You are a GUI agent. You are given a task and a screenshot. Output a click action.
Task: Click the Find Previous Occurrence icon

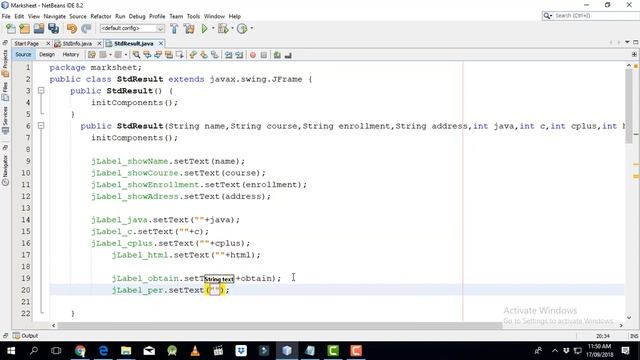(x=147, y=55)
